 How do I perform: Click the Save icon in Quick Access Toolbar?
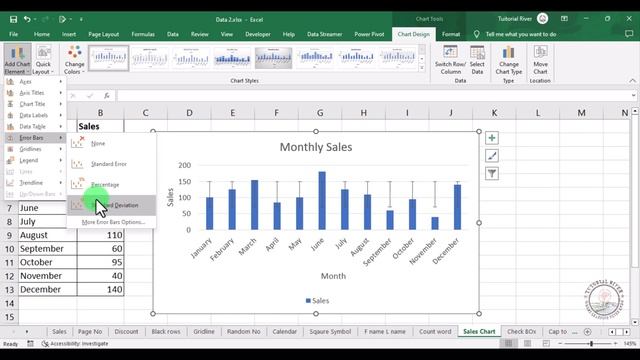click(13, 19)
